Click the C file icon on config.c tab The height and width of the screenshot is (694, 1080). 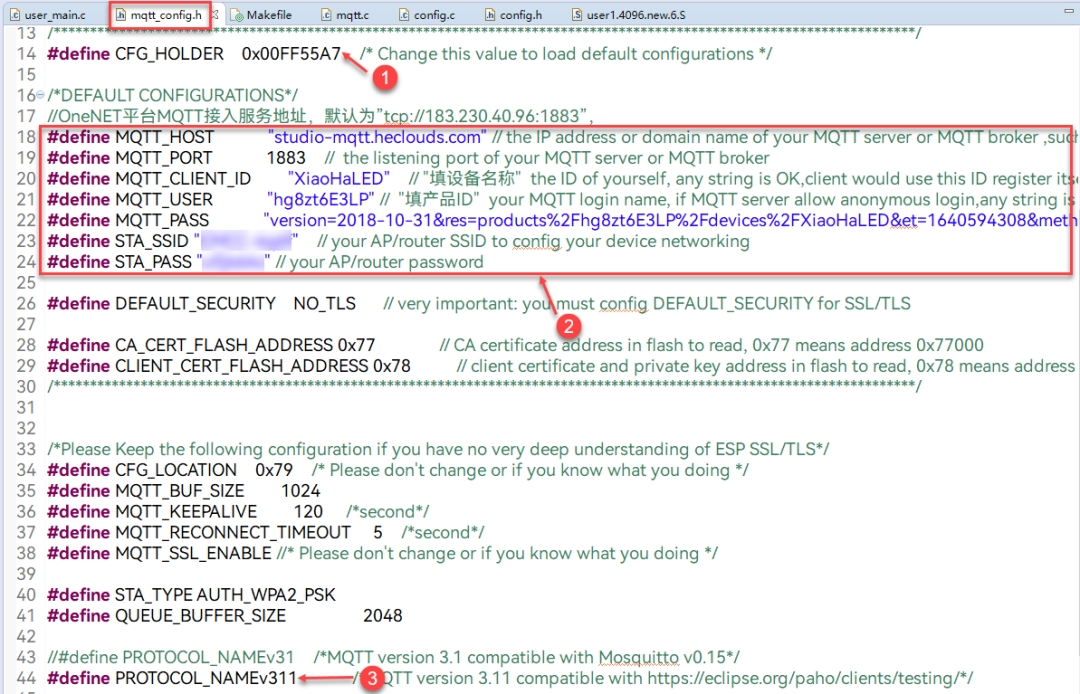click(404, 14)
